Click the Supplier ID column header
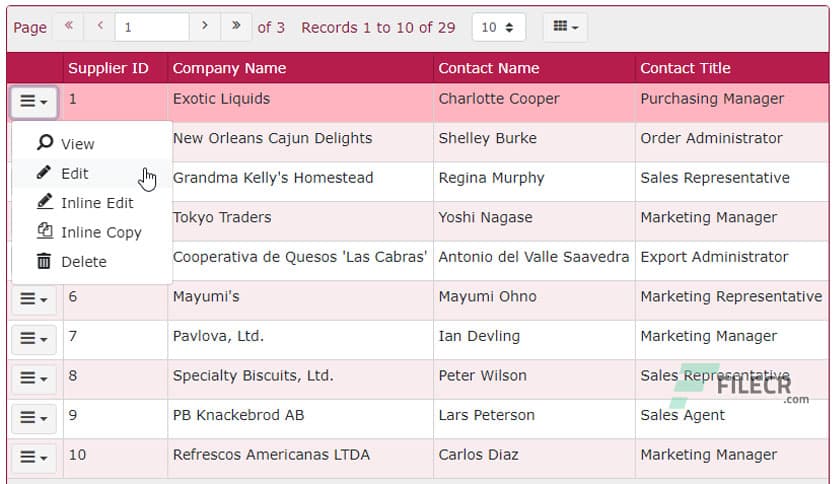Viewport: 836px width, 484px height. tap(108, 68)
